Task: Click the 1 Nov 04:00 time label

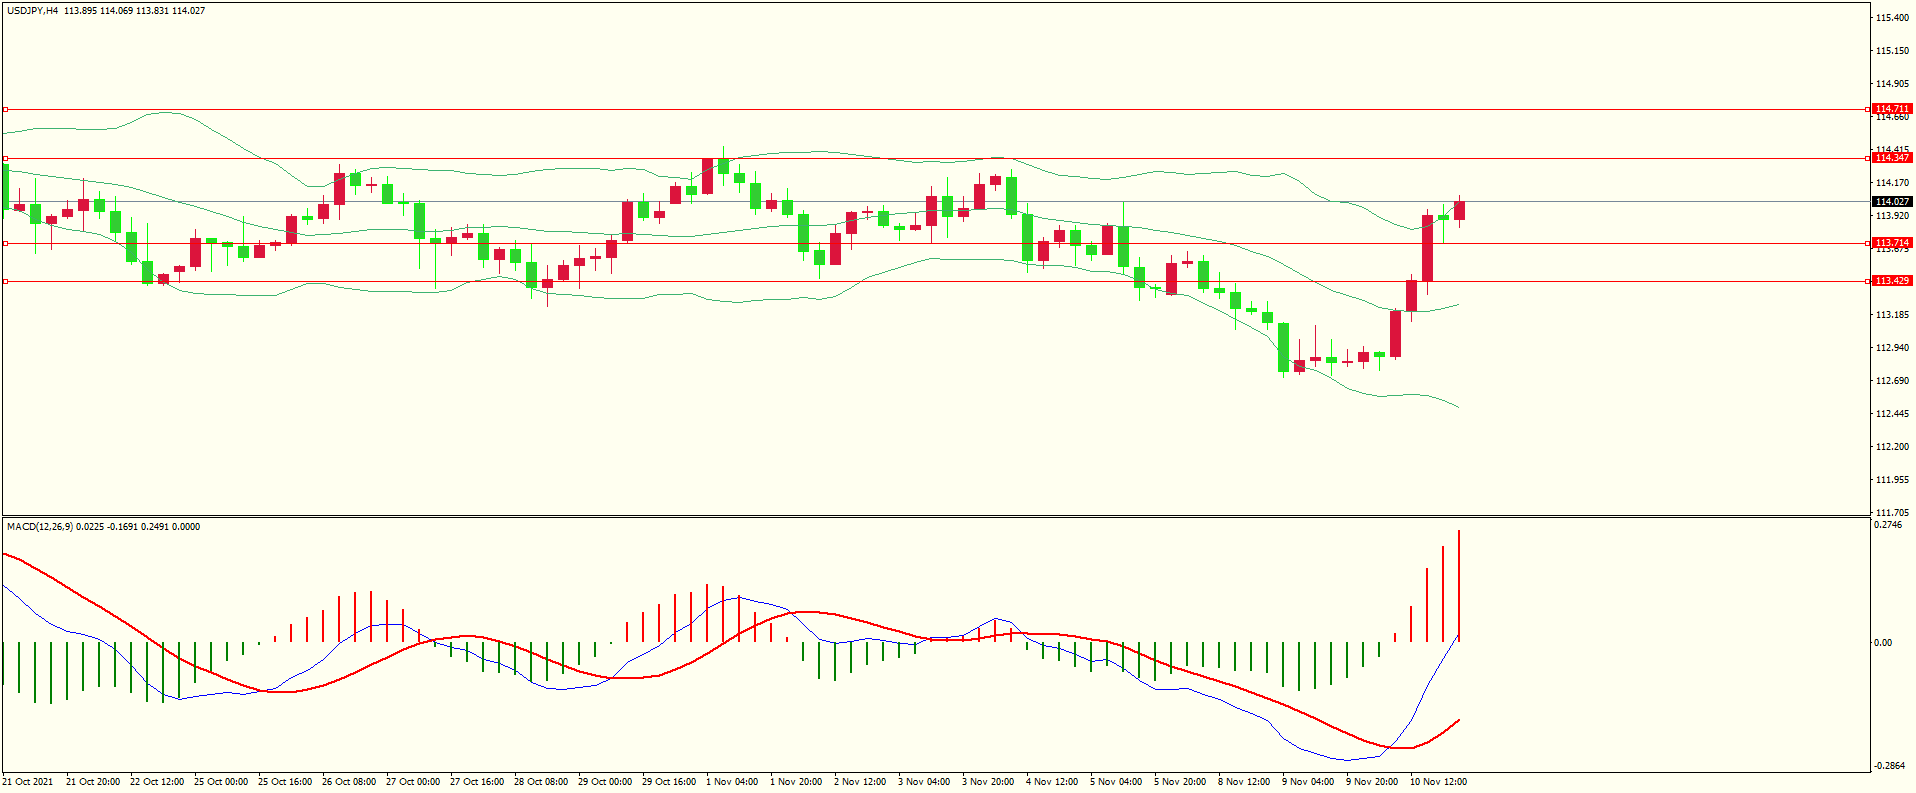Action: click(x=732, y=782)
